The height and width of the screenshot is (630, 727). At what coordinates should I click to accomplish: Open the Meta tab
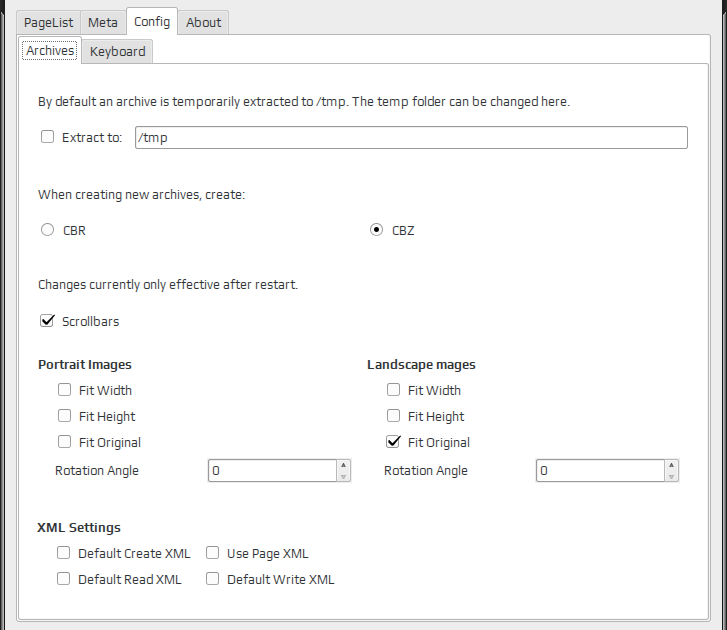click(103, 22)
